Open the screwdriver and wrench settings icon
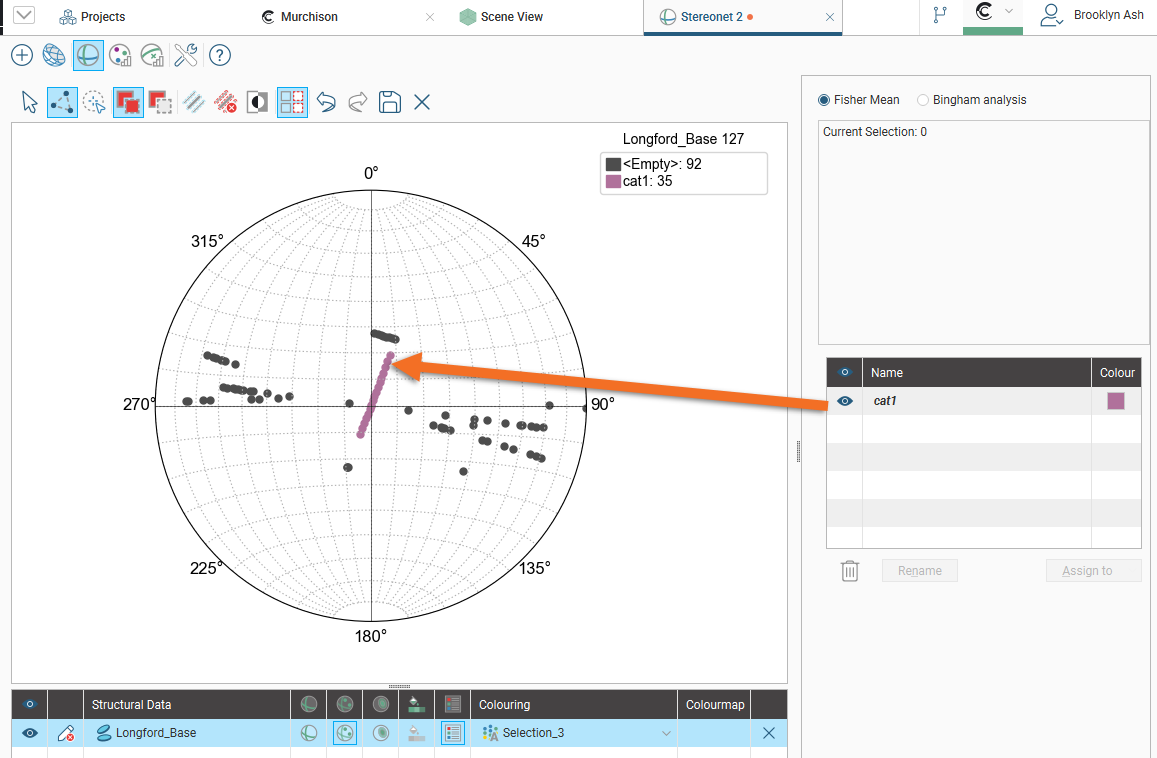Screen dimensions: 1157x758 coord(186,55)
